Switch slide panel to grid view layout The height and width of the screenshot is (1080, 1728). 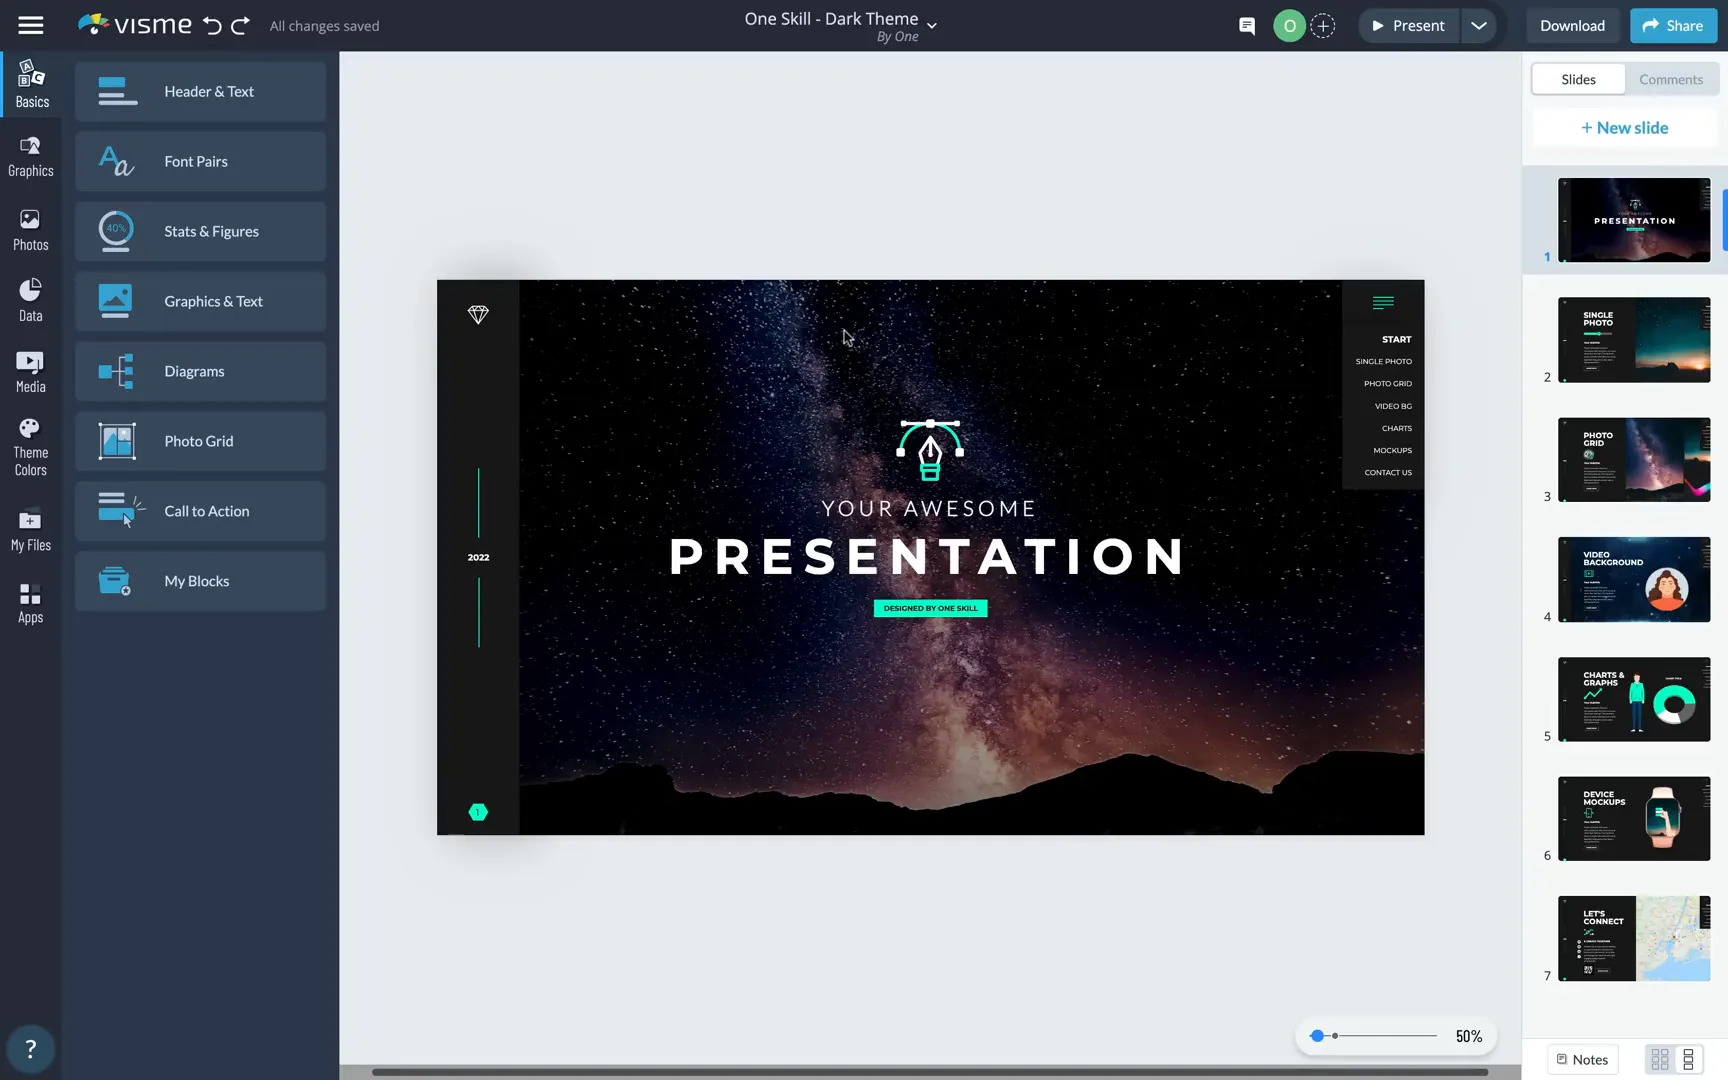(1660, 1058)
